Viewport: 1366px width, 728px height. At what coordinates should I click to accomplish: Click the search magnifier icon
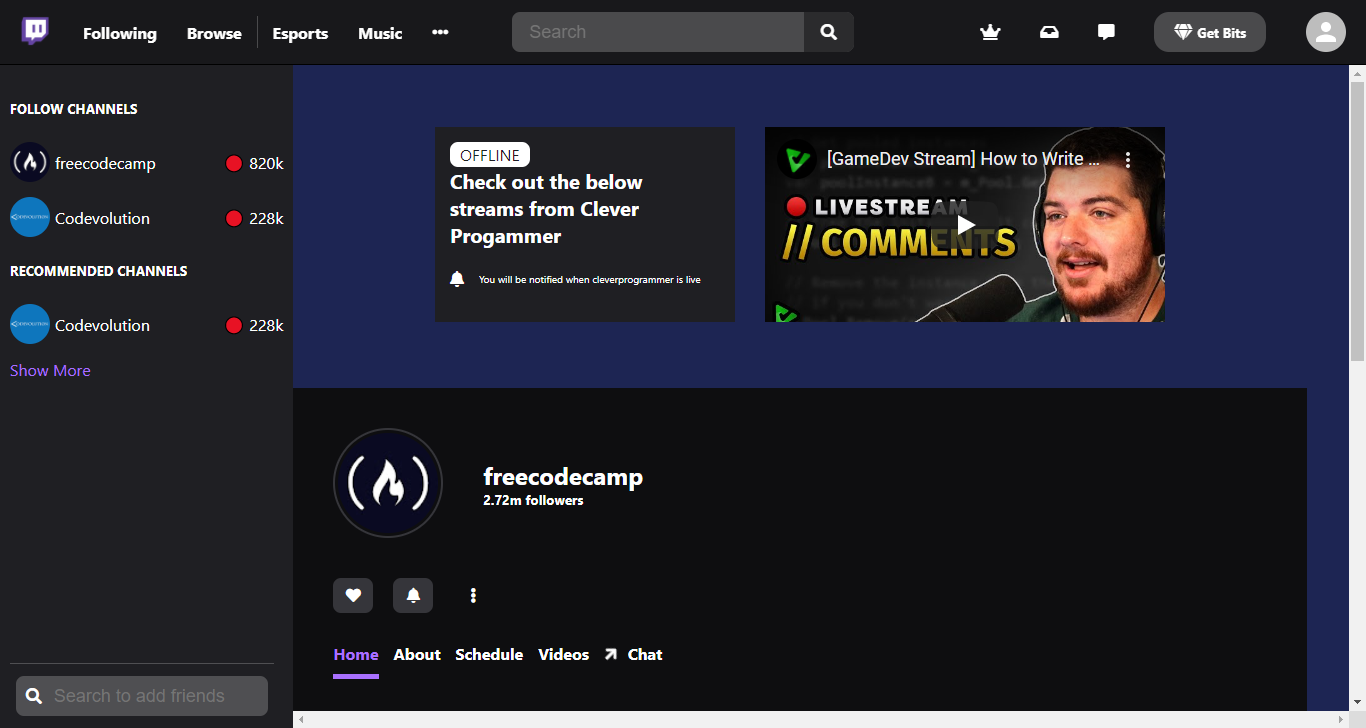click(828, 31)
